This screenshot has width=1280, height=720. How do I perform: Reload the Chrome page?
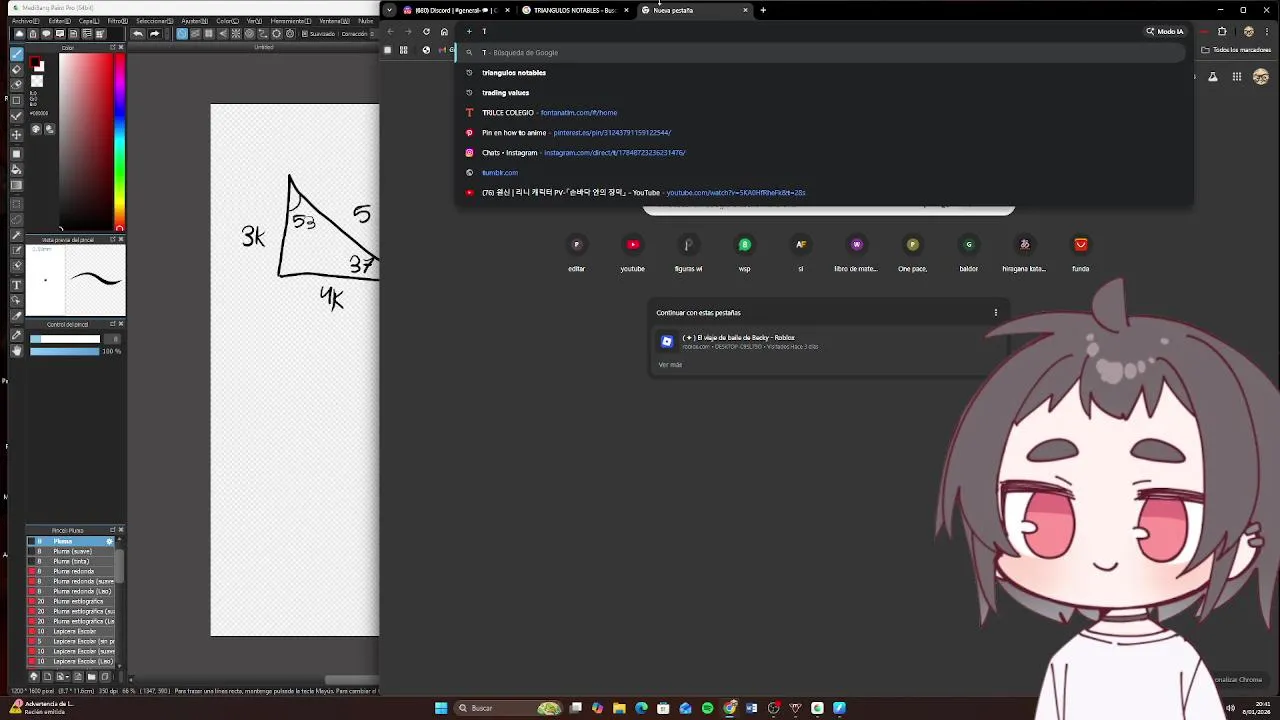click(426, 32)
